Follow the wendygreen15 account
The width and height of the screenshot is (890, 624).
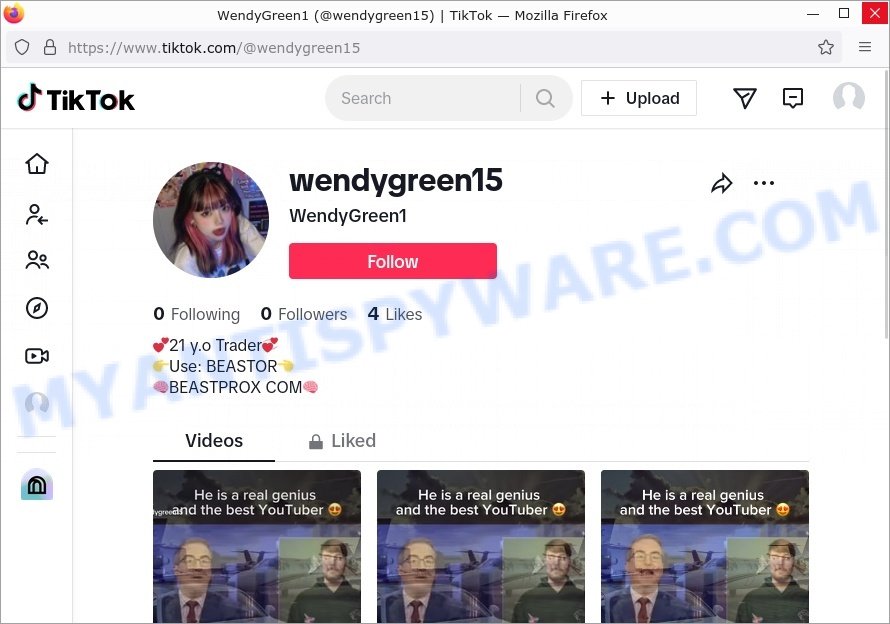(x=393, y=261)
